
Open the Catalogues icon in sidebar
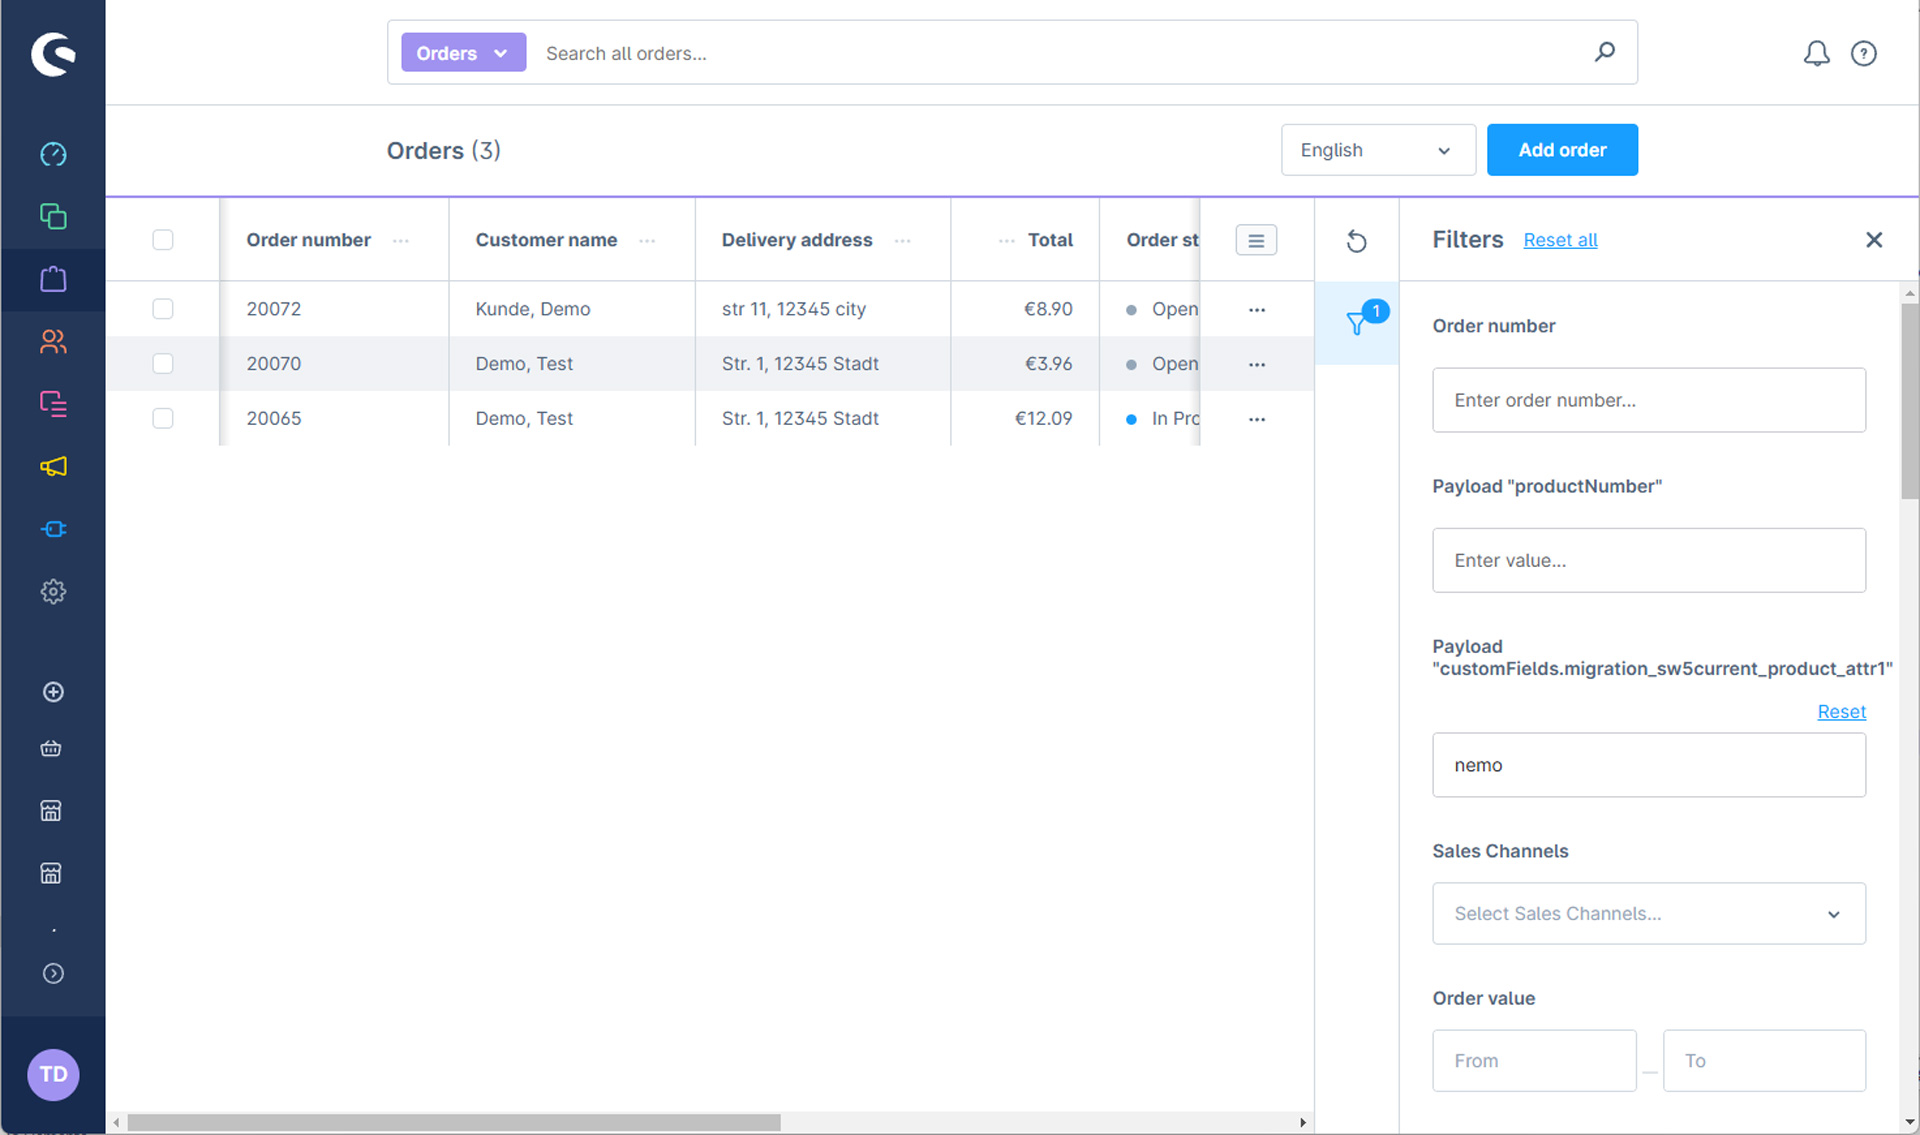coord(53,216)
